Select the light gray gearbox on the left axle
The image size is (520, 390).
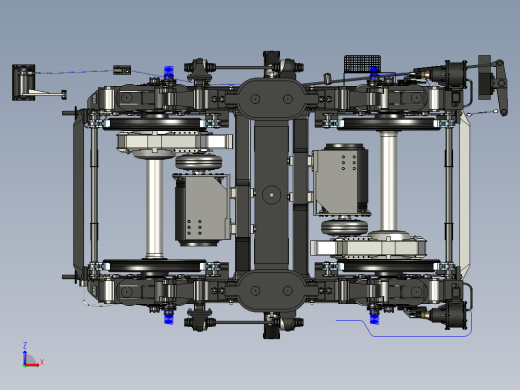coord(175,143)
